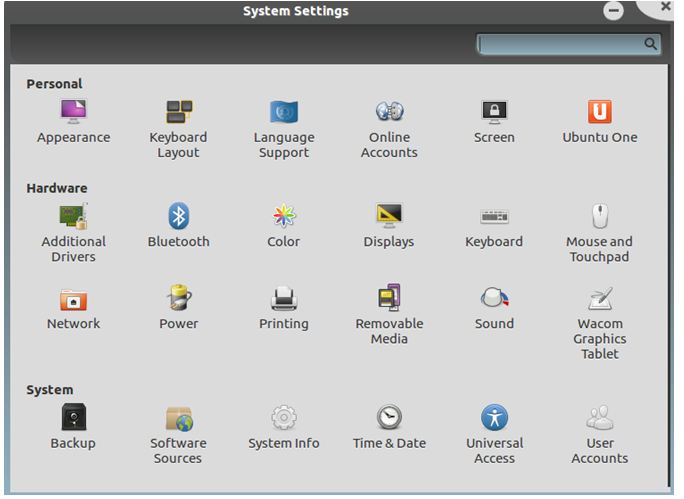This screenshot has height=499, width=684.
Task: Open the Printing settings
Action: pos(284,298)
